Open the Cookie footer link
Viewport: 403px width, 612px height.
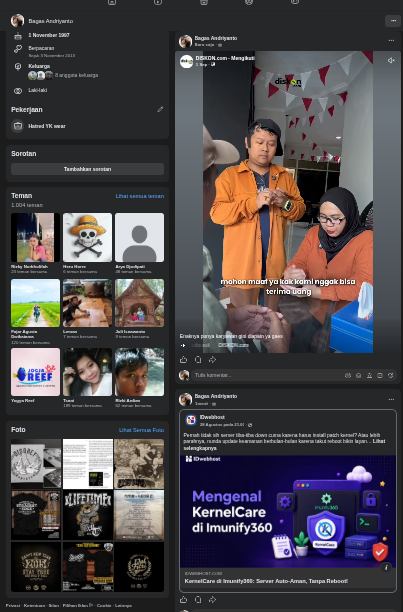tap(104, 605)
